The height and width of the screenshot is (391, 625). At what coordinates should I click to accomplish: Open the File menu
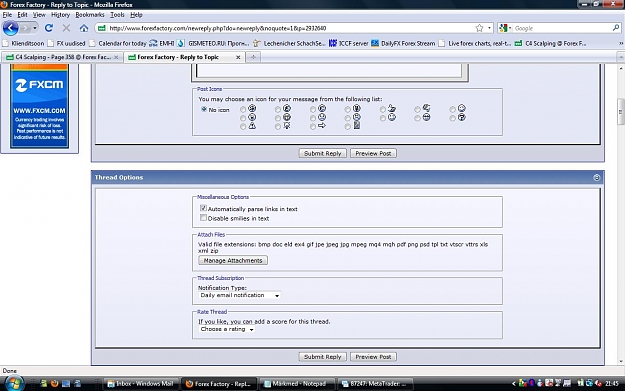coord(7,15)
